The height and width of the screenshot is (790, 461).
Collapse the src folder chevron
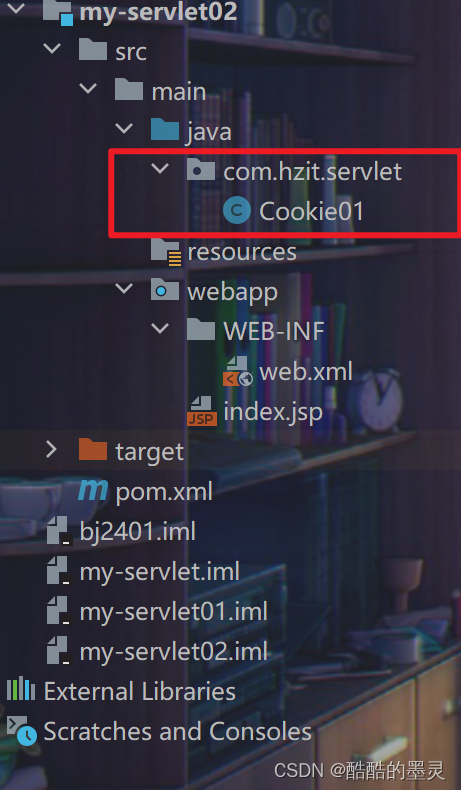[51, 49]
